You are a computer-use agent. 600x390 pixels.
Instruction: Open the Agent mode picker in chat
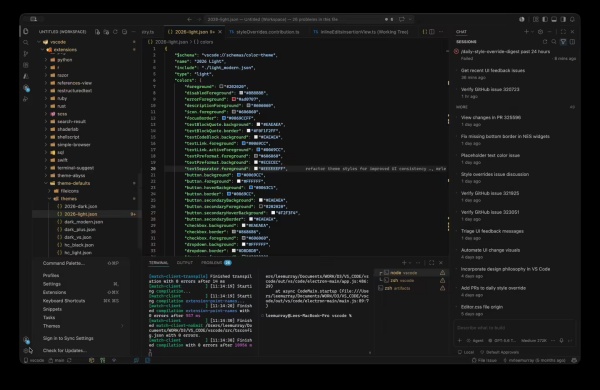point(474,340)
